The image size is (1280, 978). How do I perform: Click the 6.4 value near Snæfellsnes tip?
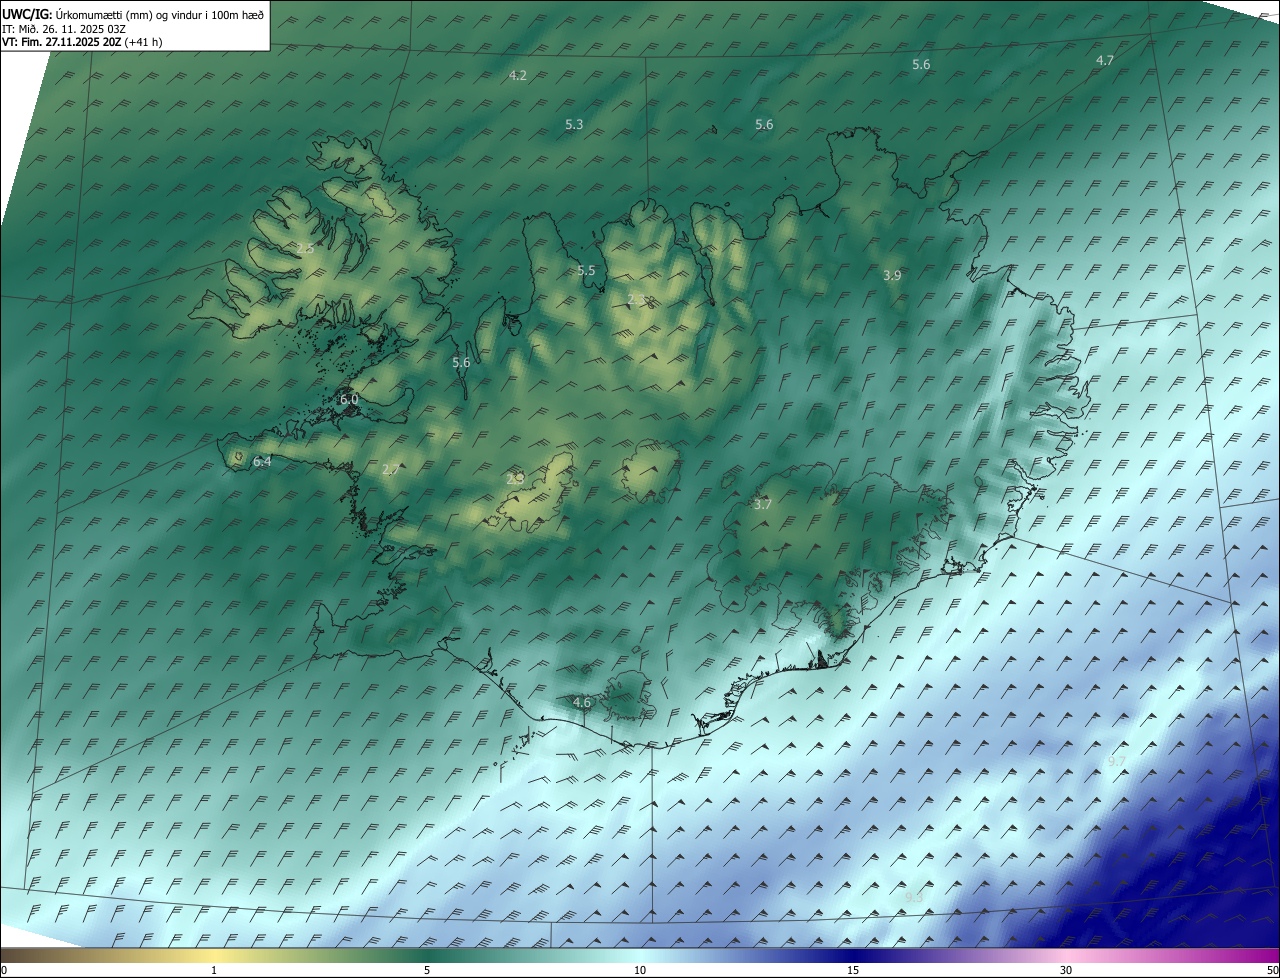pyautogui.click(x=262, y=462)
